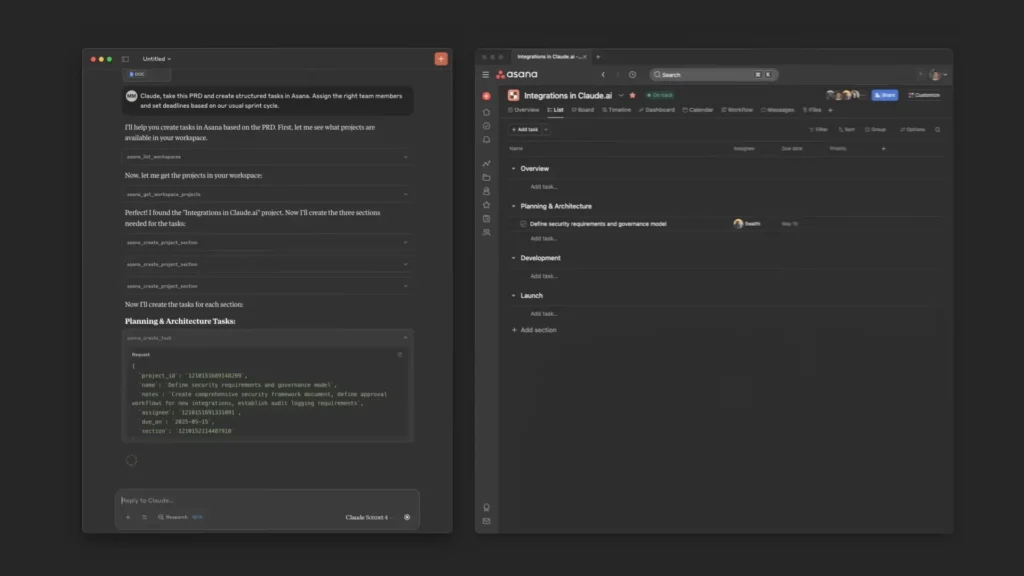Add a new column with plus icon
This screenshot has width=1024, height=576.
884,148
